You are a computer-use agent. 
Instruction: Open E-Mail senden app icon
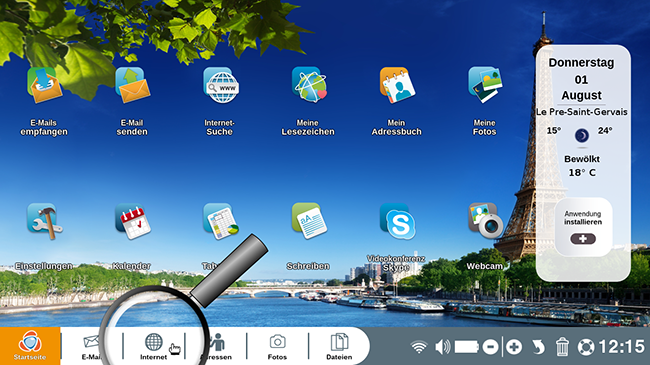(x=133, y=85)
